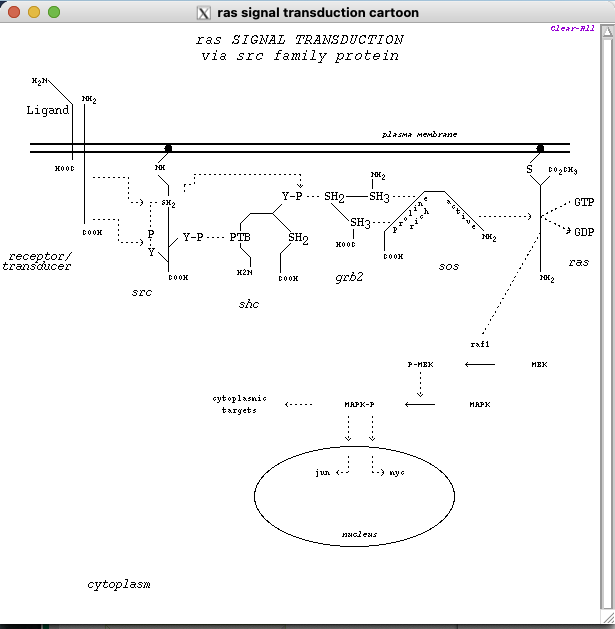Click the MAPK-P label

(x=359, y=404)
